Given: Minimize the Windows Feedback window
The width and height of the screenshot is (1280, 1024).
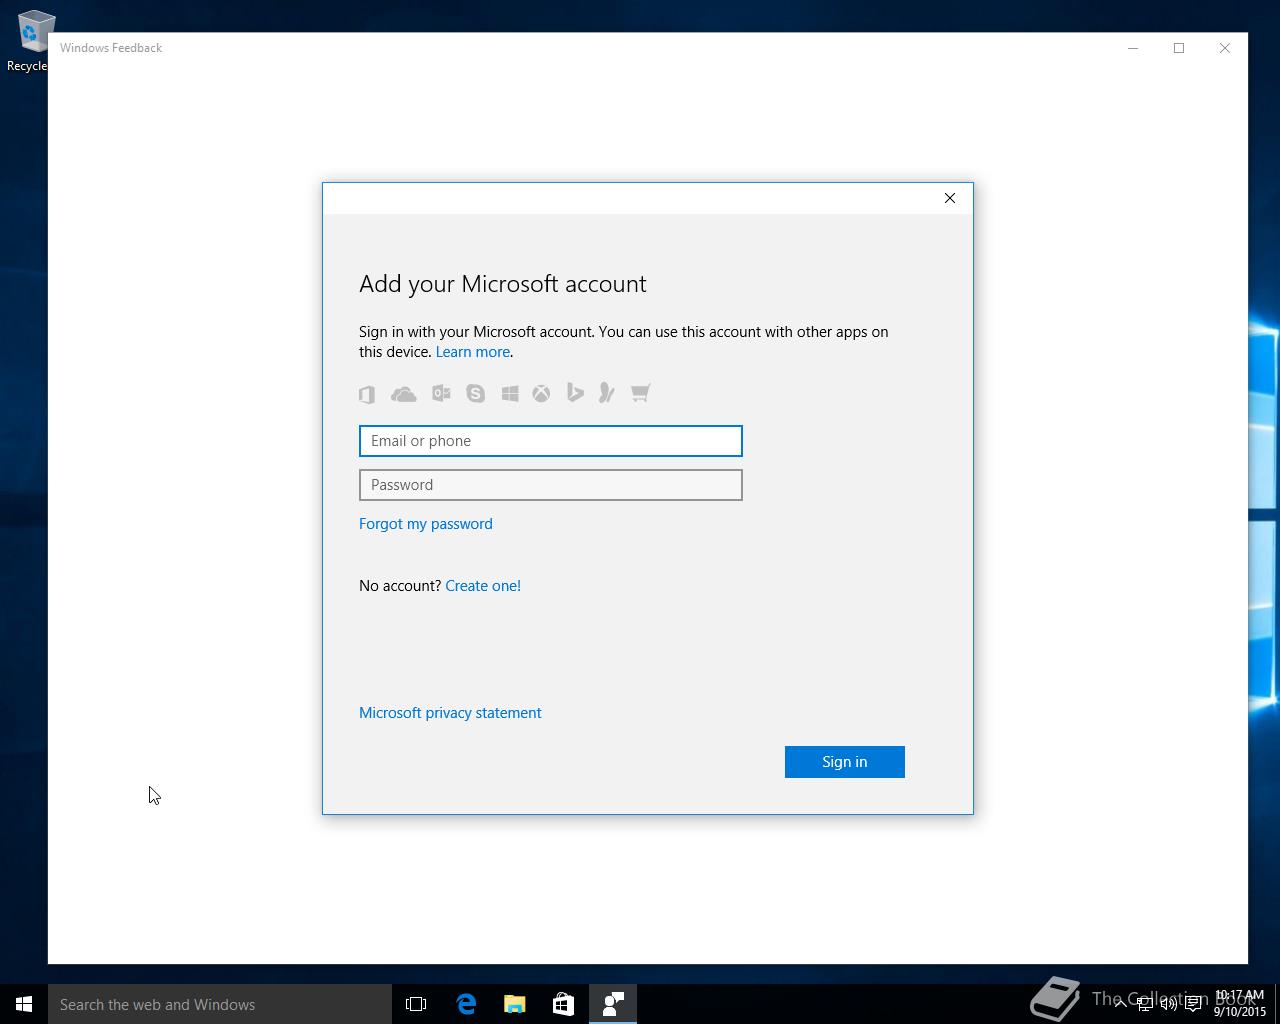Looking at the screenshot, I should tap(1133, 48).
